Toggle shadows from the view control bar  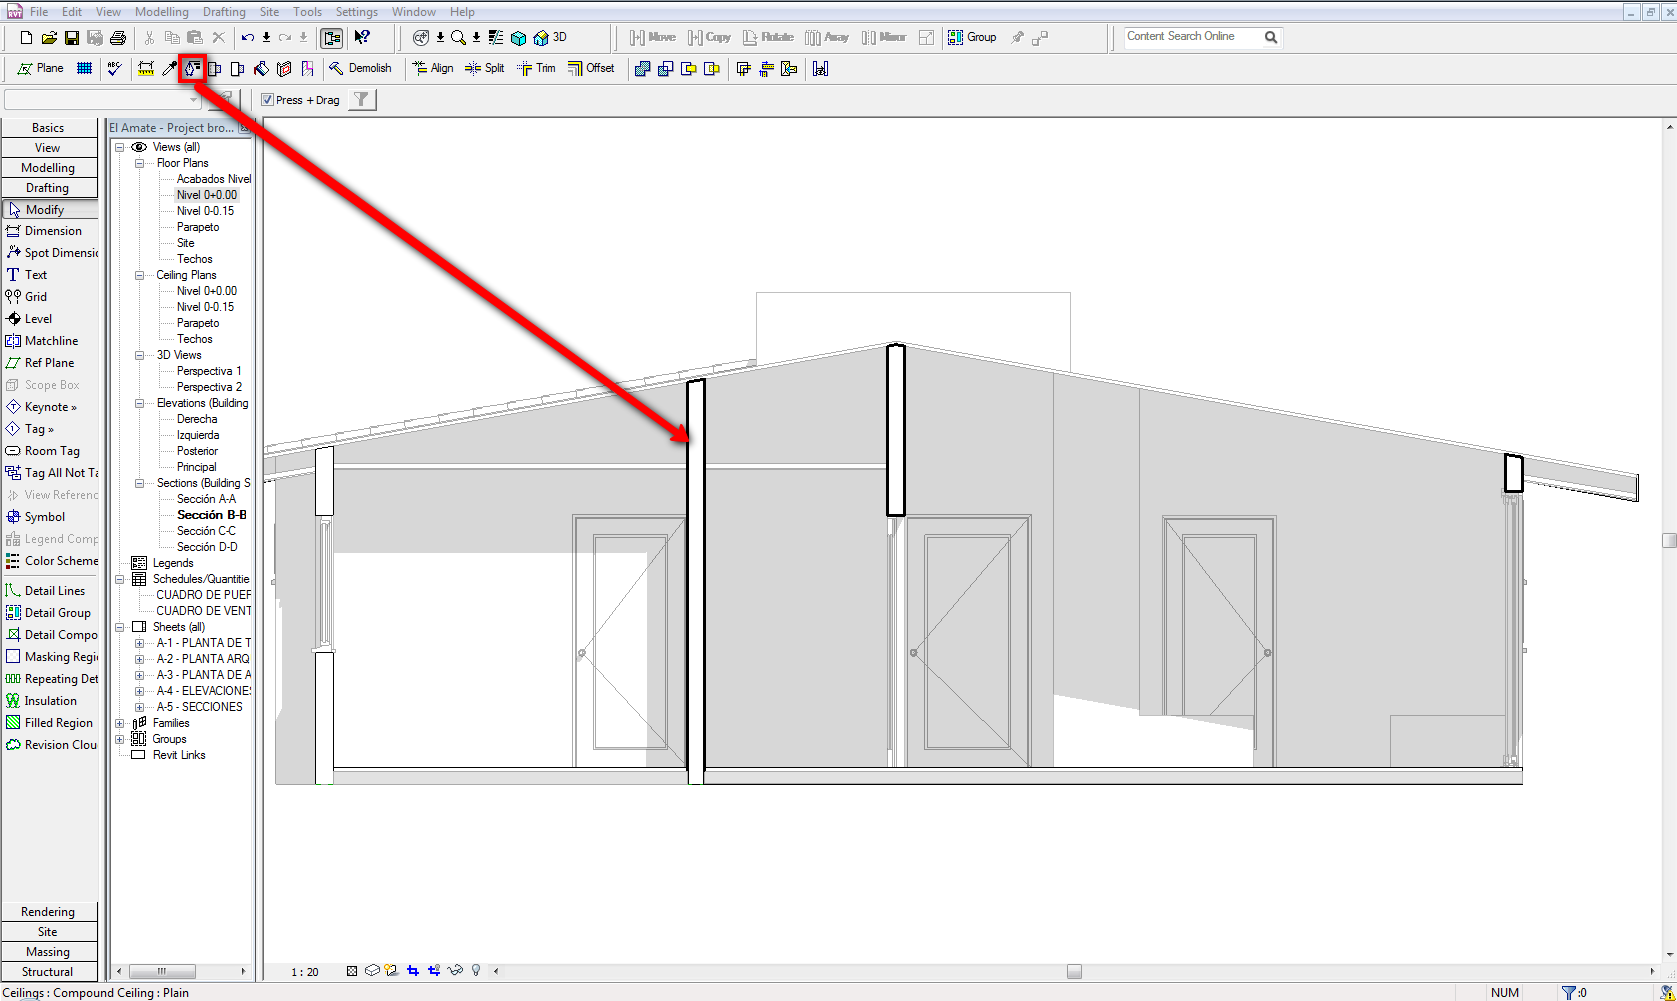point(391,970)
